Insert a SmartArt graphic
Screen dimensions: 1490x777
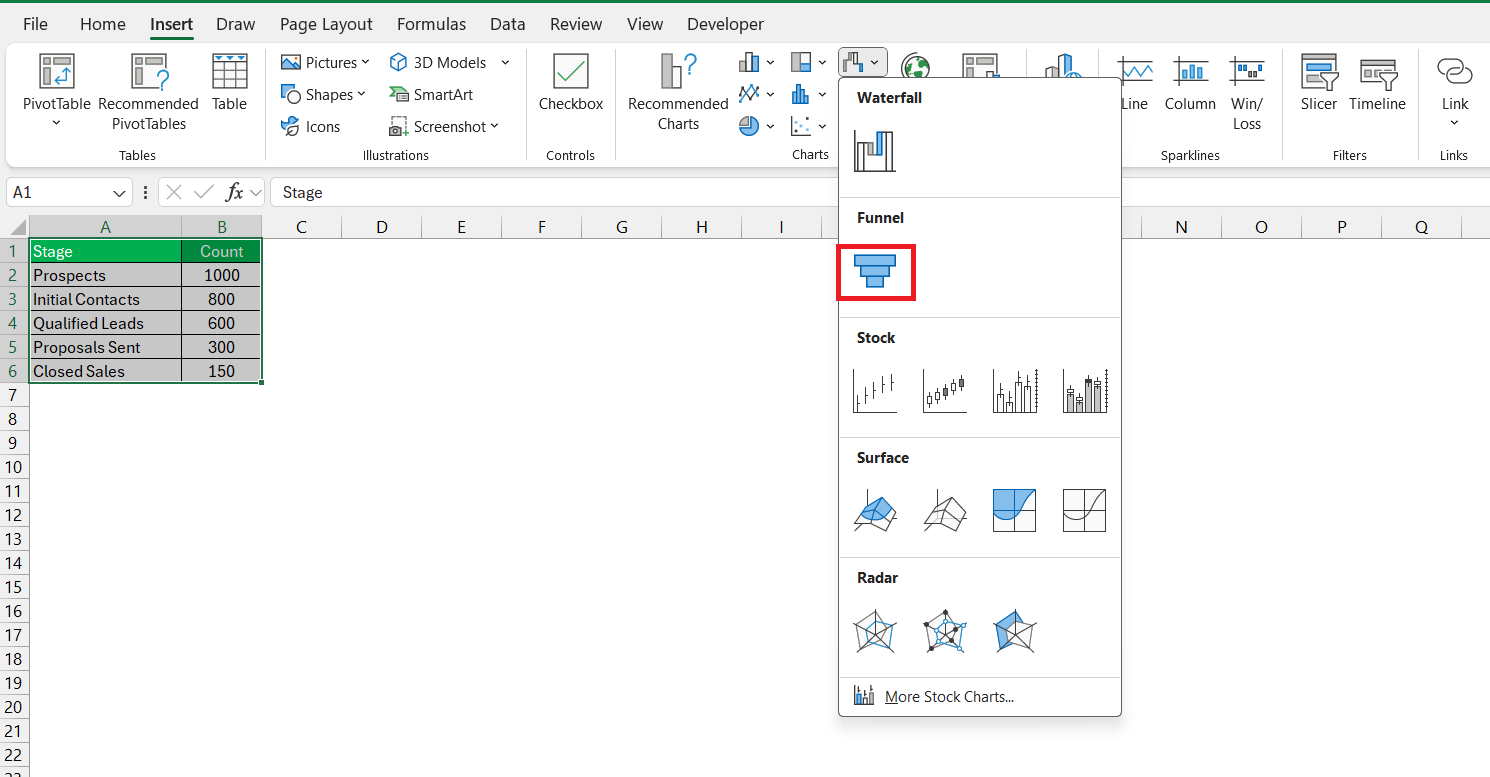tap(431, 95)
